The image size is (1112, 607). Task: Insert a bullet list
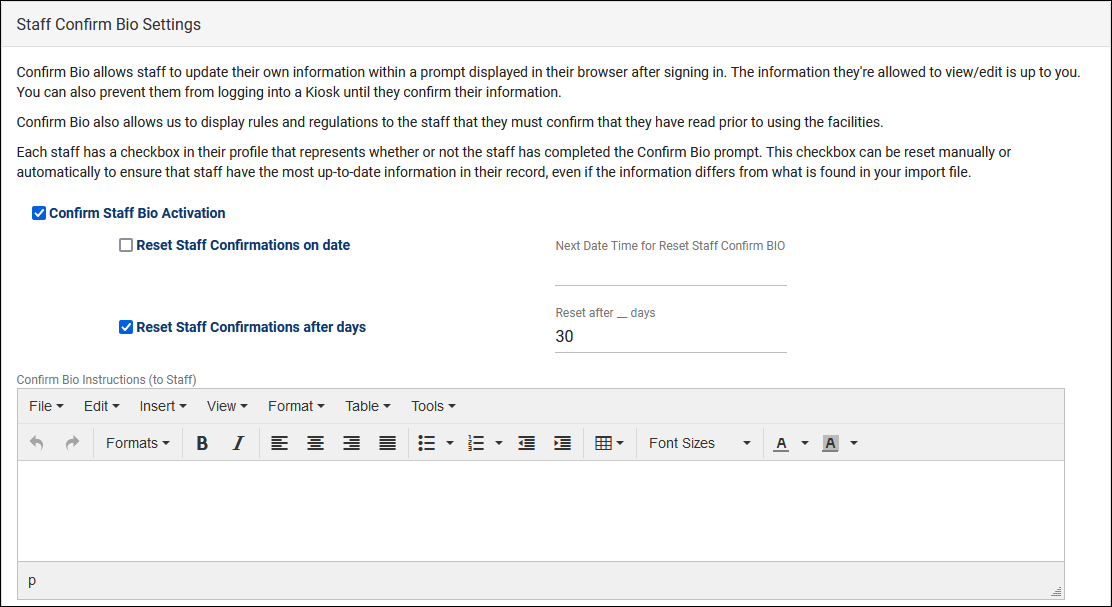tap(427, 443)
